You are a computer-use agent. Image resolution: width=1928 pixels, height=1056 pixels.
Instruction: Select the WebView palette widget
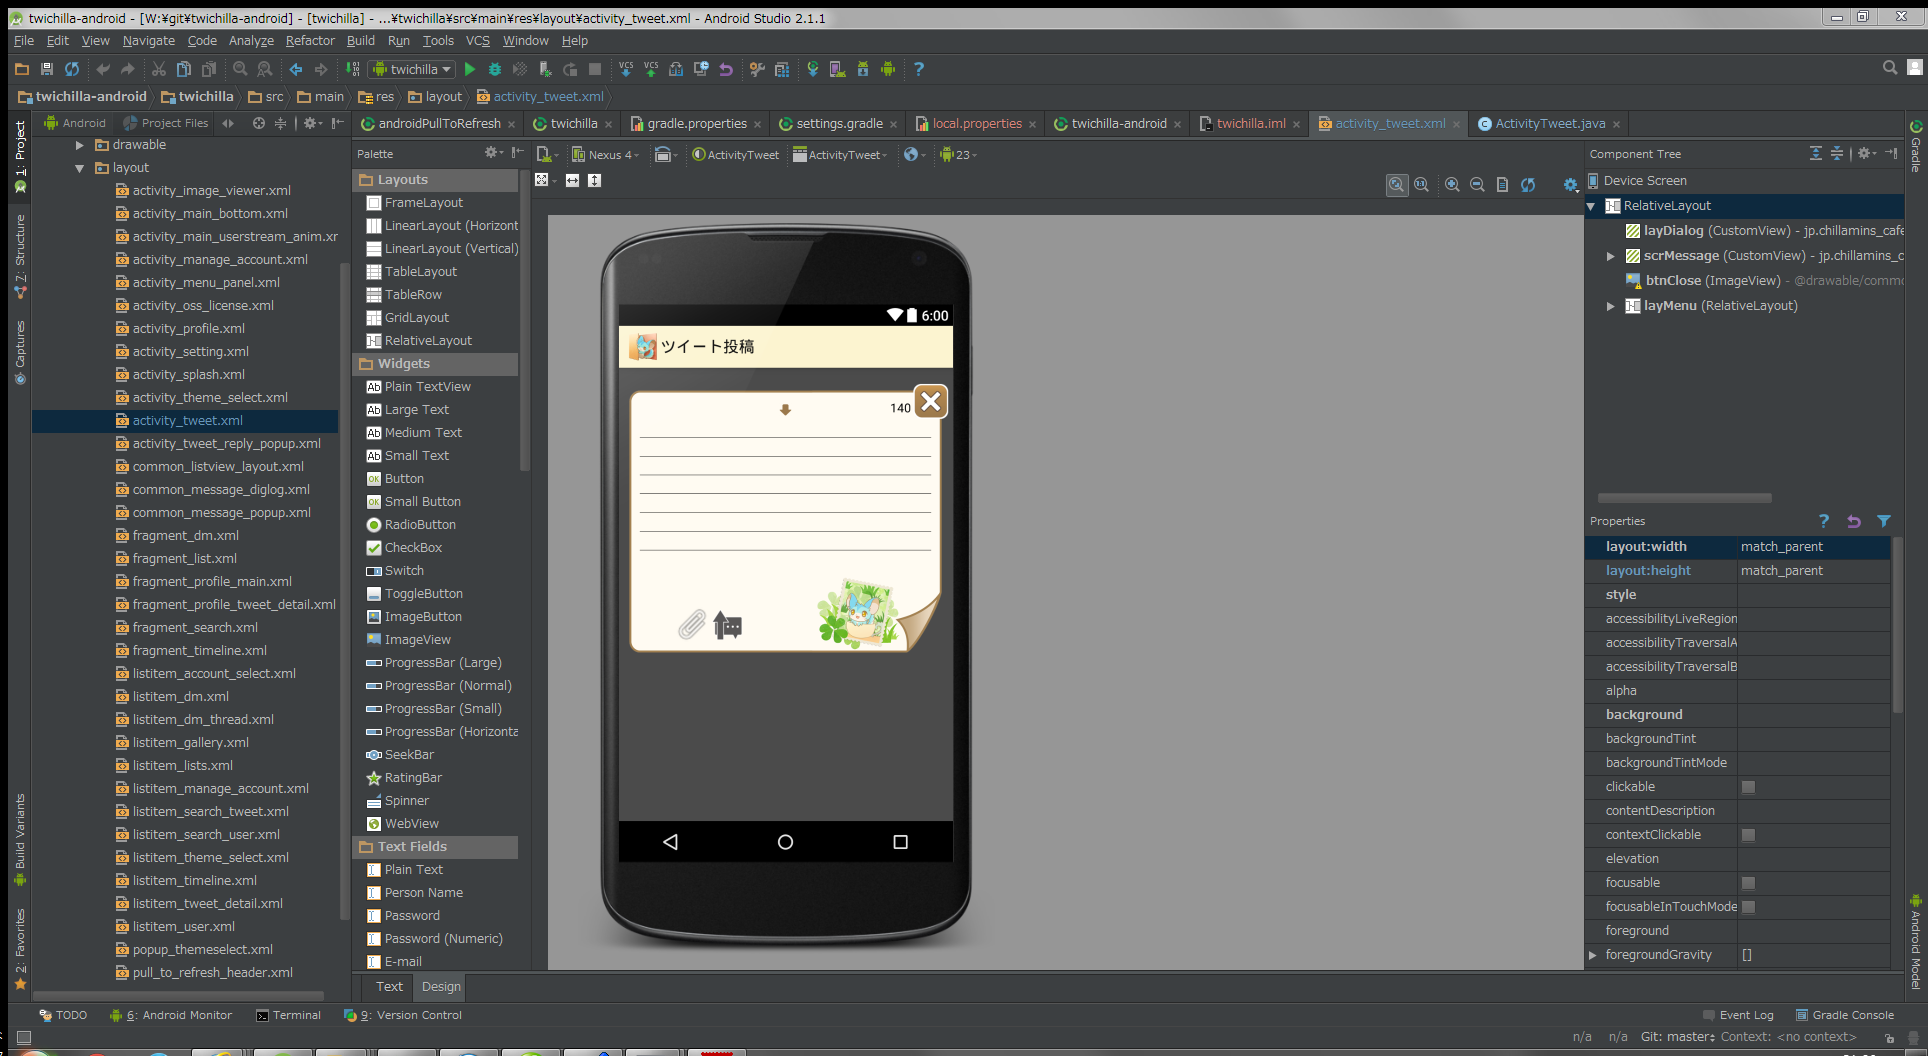(x=411, y=823)
